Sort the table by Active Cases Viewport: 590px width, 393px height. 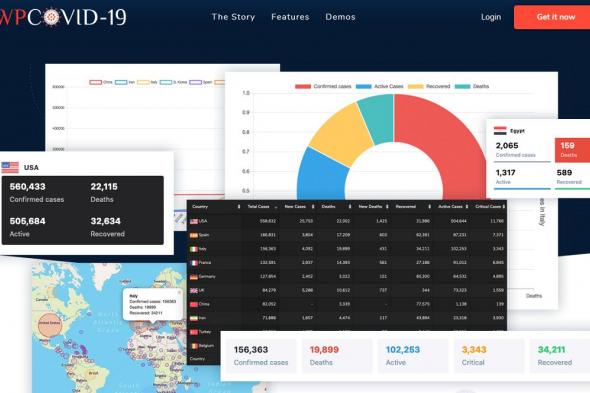click(453, 206)
